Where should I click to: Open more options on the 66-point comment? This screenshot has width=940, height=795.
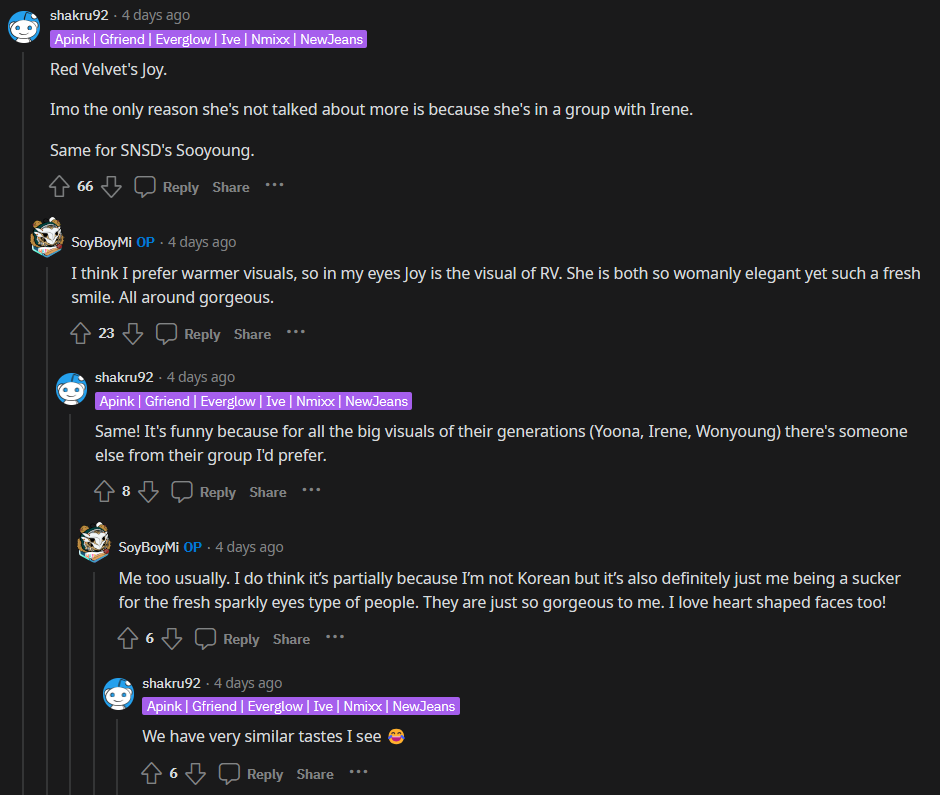click(x=274, y=186)
